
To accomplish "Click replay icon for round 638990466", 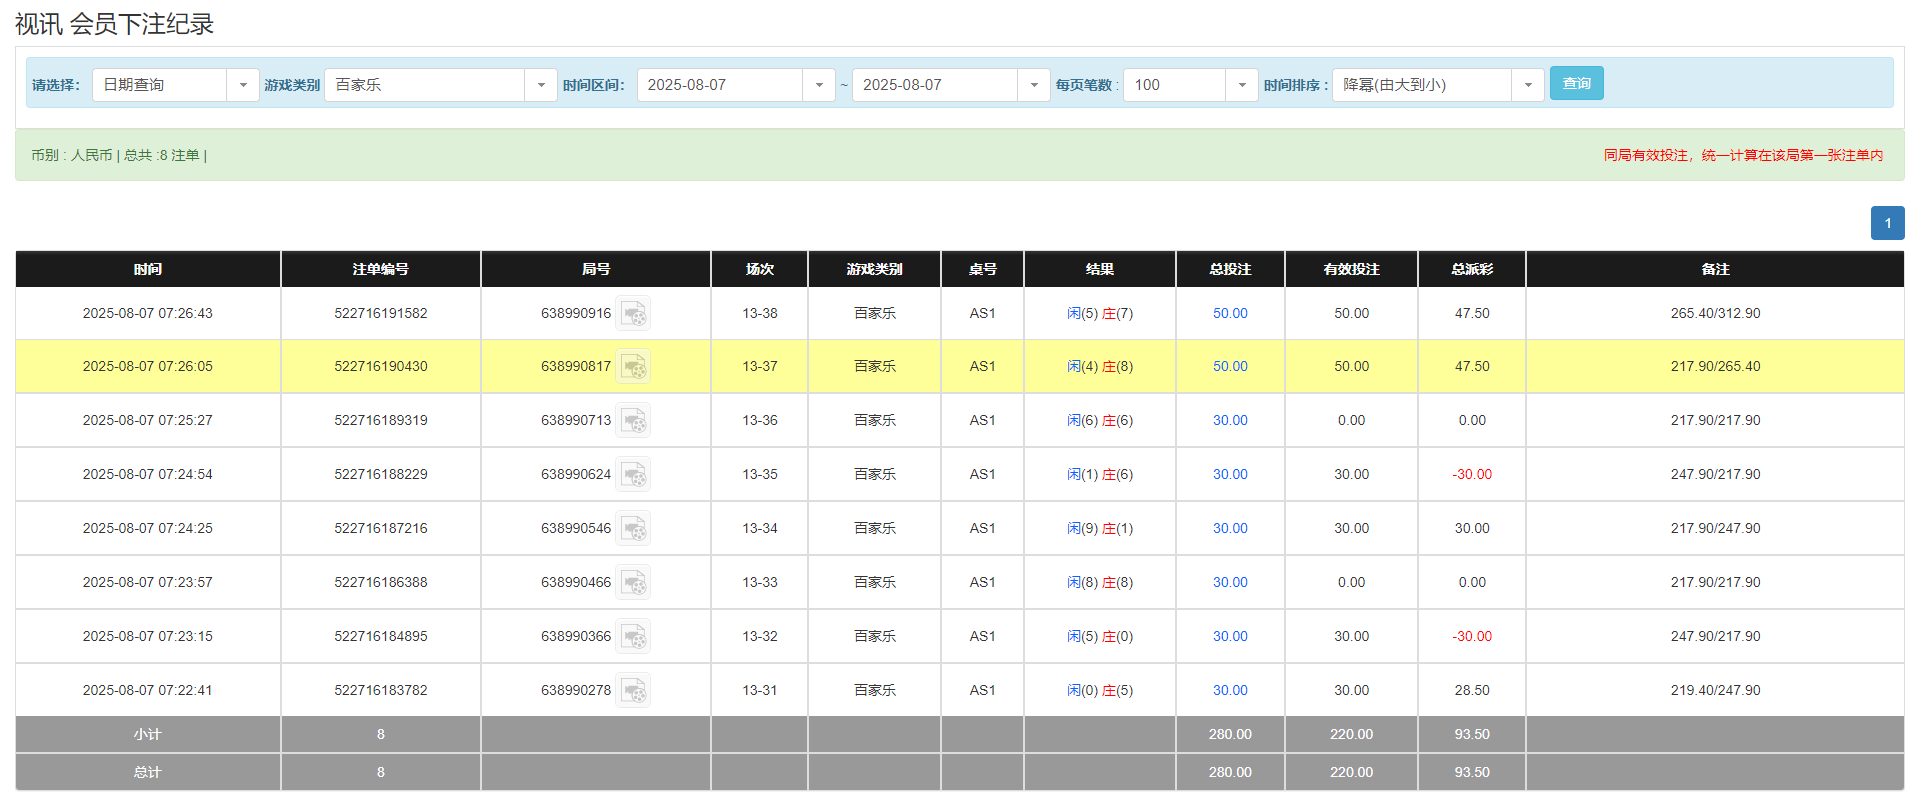I will coord(633,583).
